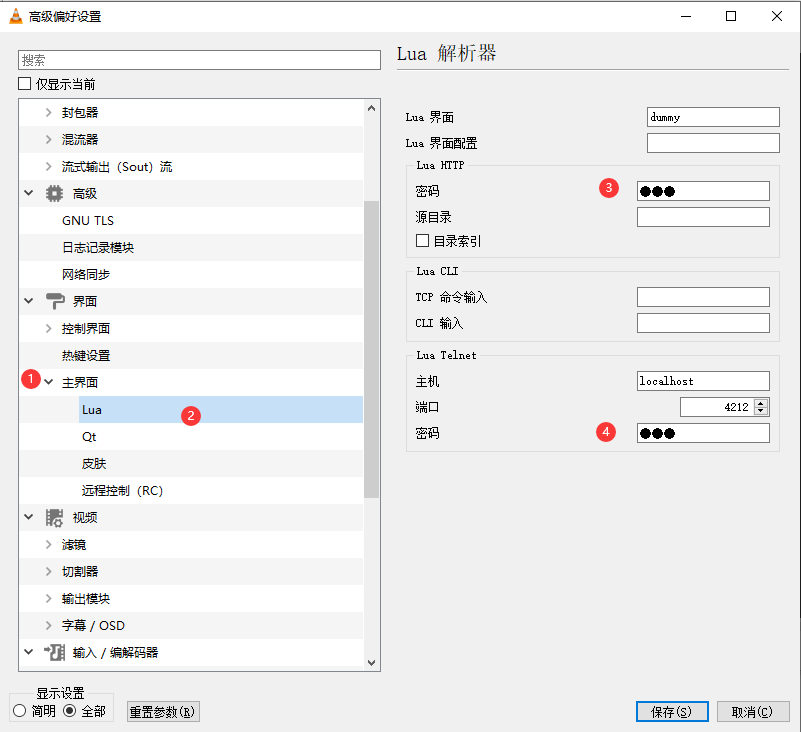Expand the 滤镜 node under 视频
801x732 pixels.
pyautogui.click(x=48, y=544)
